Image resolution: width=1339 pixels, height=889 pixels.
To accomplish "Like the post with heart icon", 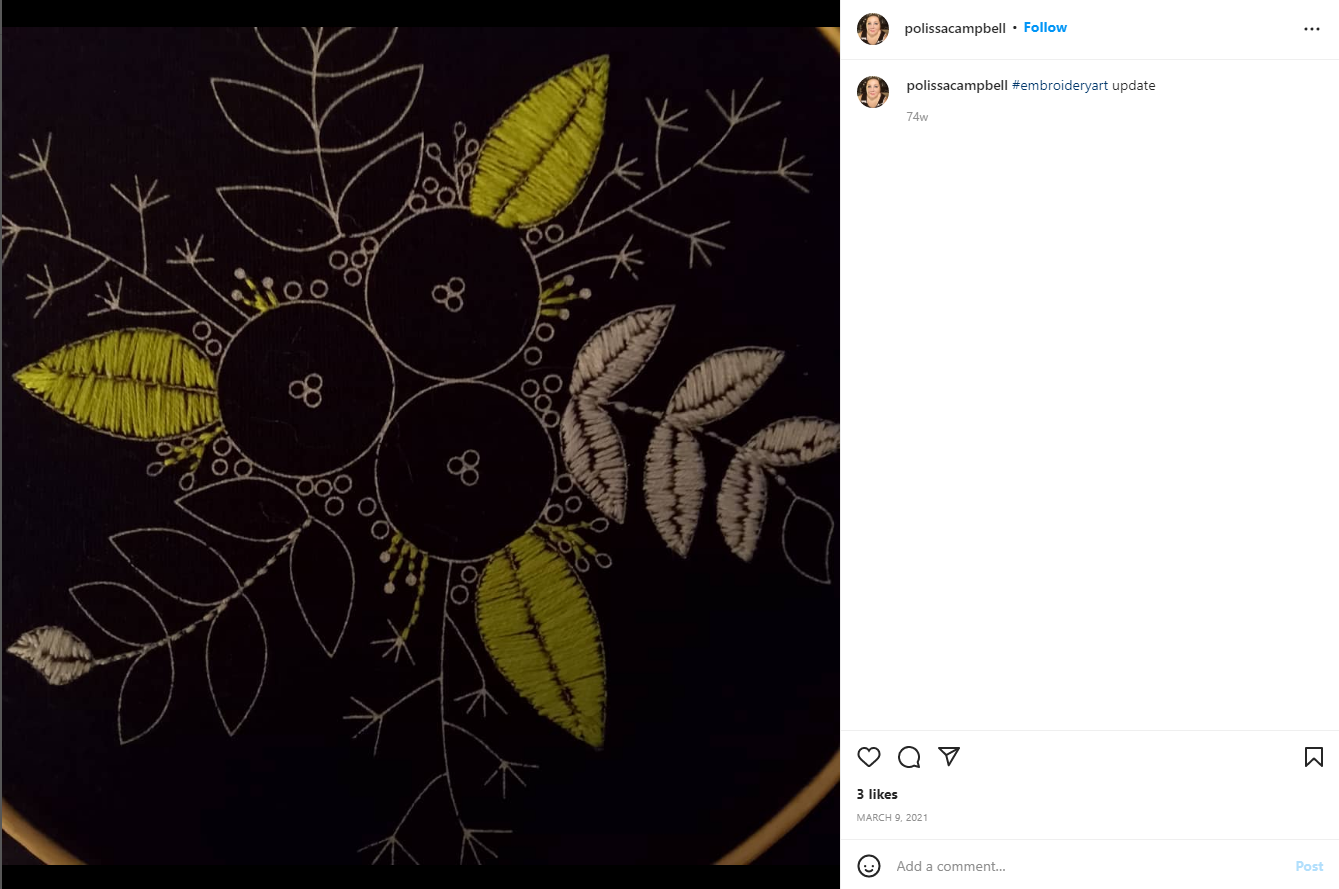I will (869, 757).
